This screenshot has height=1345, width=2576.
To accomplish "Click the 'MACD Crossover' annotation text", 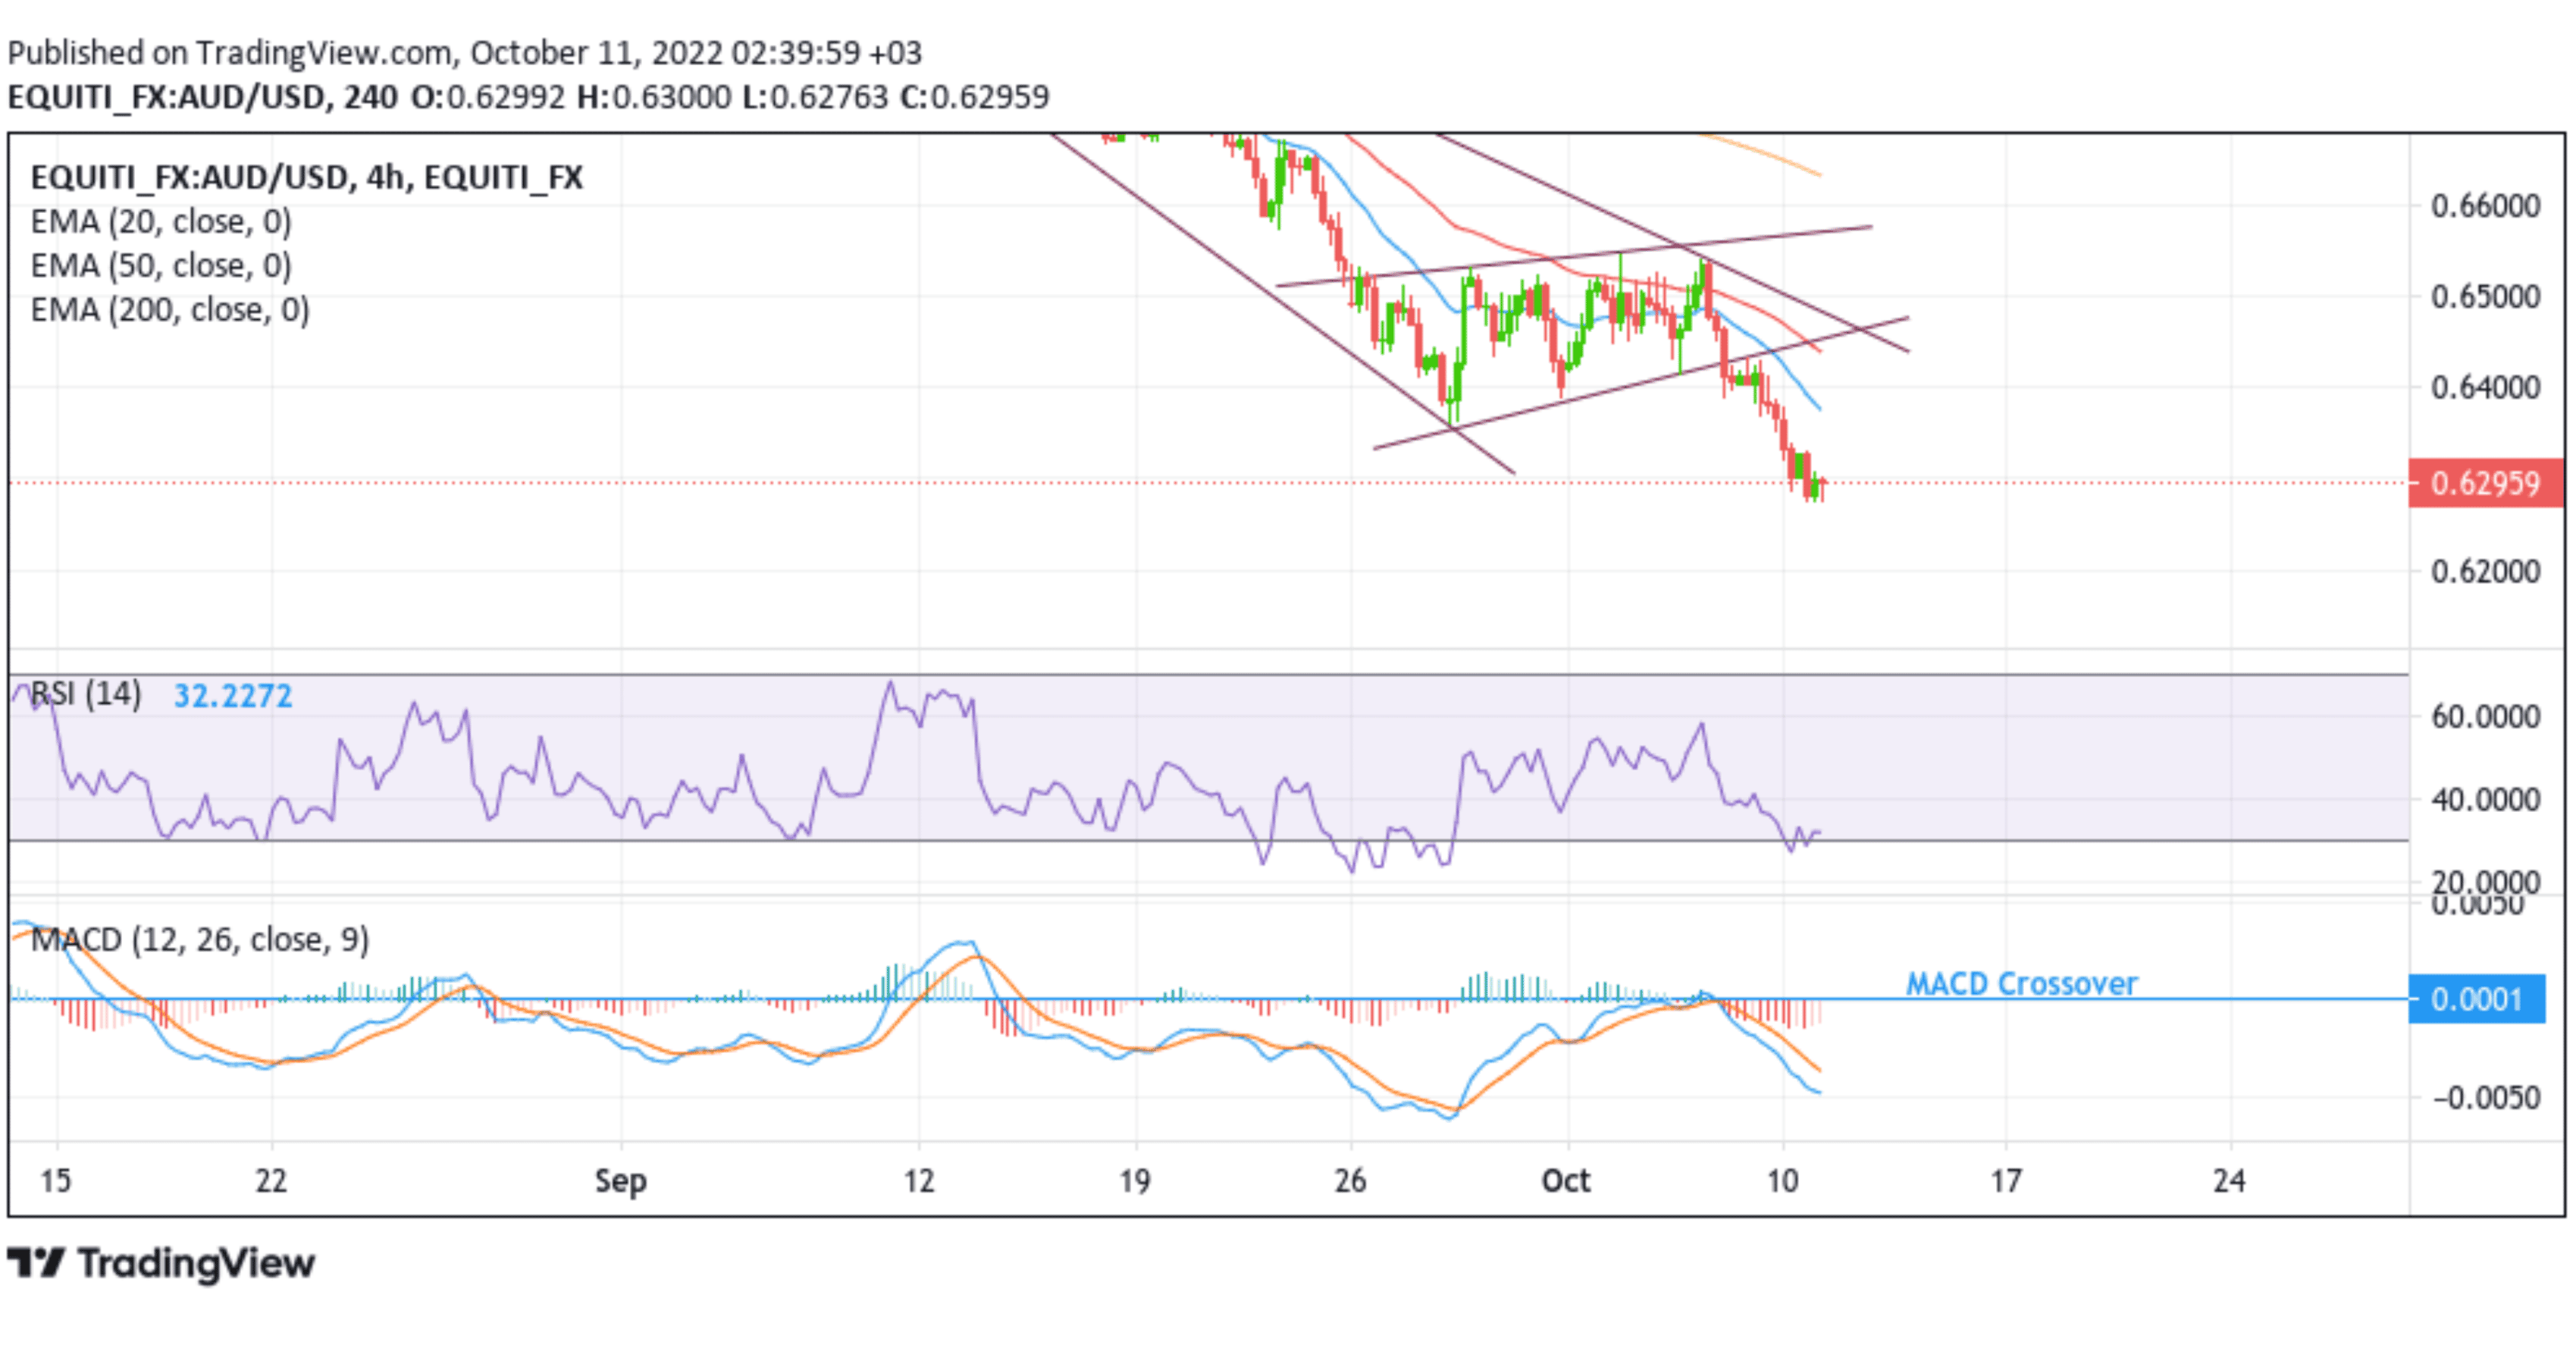I will (2021, 983).
